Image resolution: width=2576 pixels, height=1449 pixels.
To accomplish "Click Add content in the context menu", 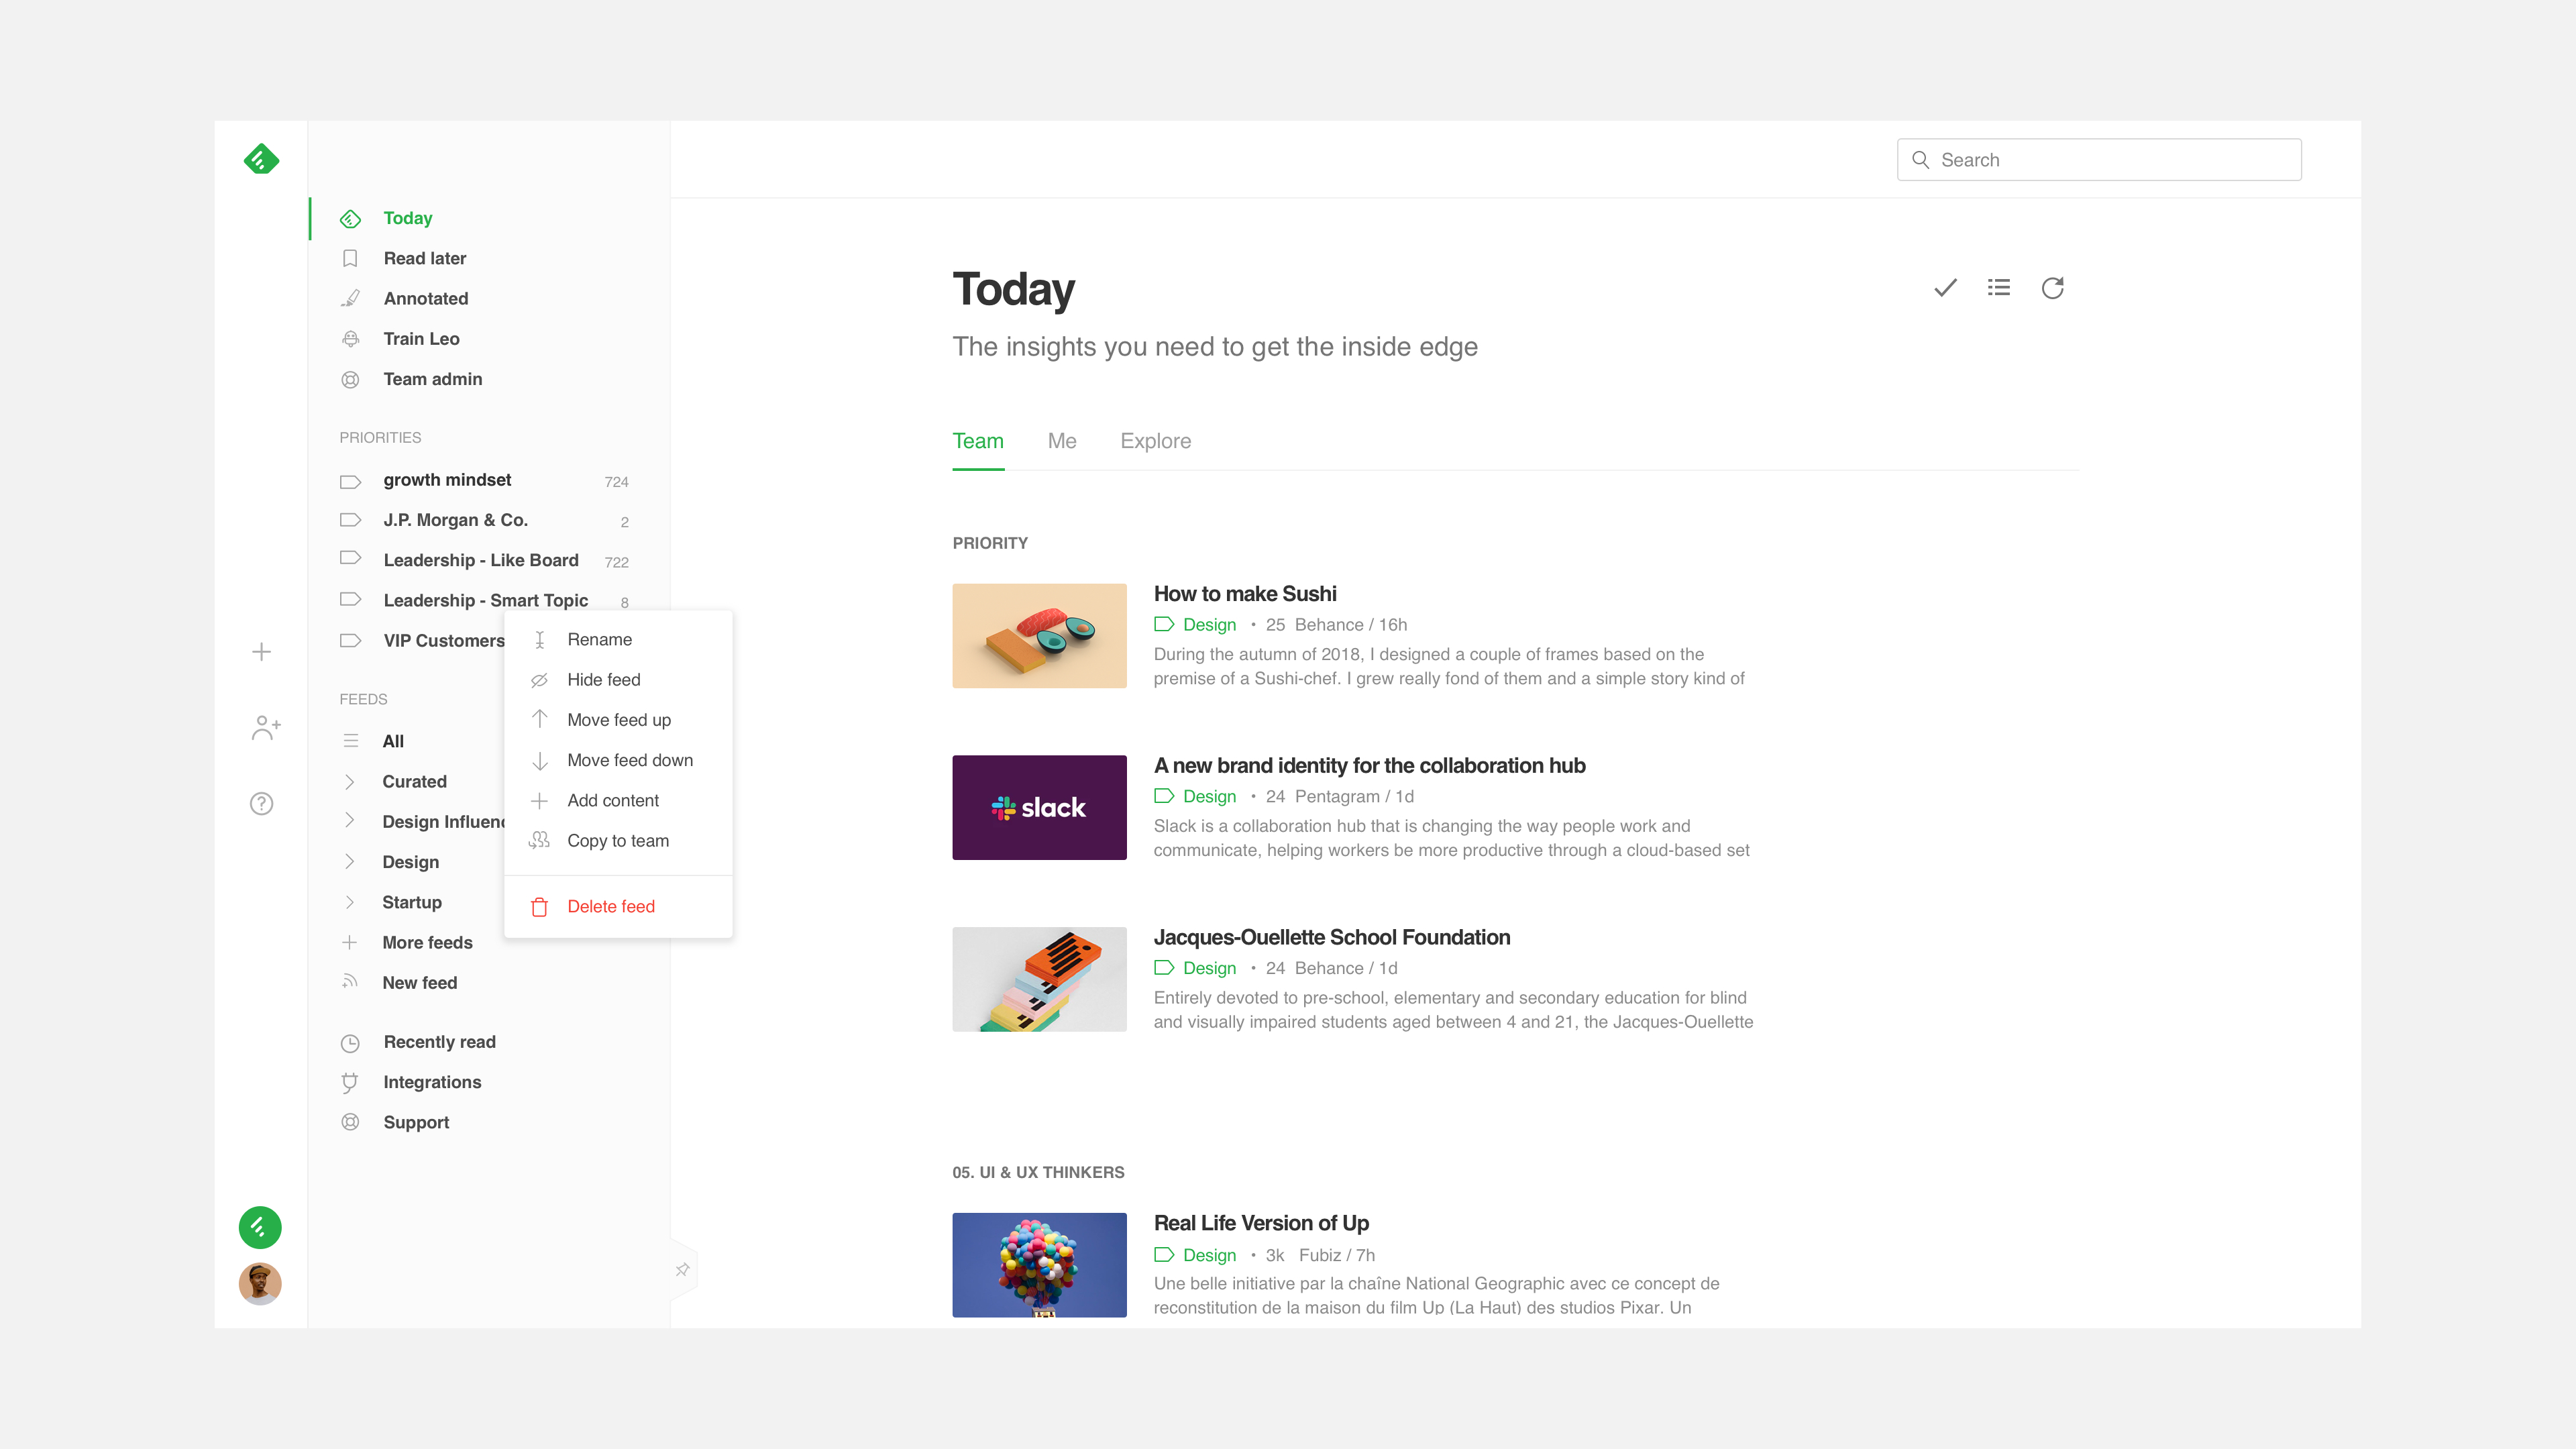I will pos(614,800).
